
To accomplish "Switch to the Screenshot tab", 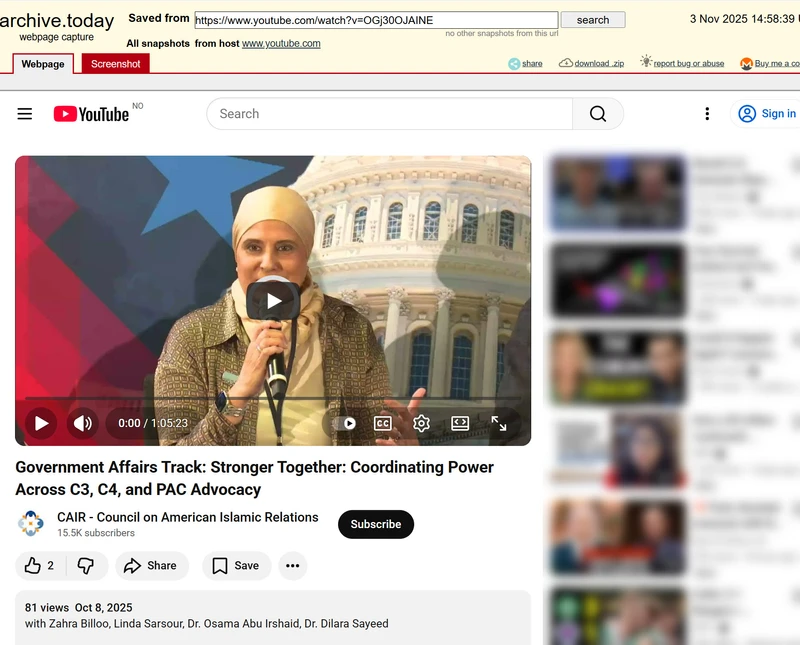I will tap(115, 64).
